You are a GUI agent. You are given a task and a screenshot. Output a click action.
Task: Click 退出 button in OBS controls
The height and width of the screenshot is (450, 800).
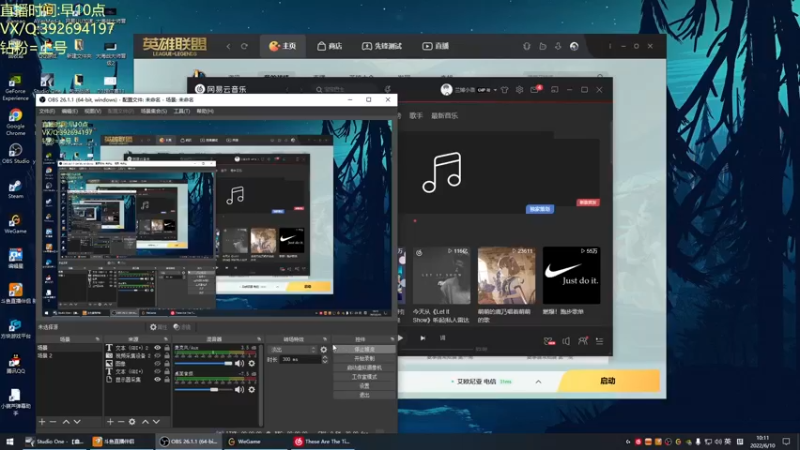(364, 395)
